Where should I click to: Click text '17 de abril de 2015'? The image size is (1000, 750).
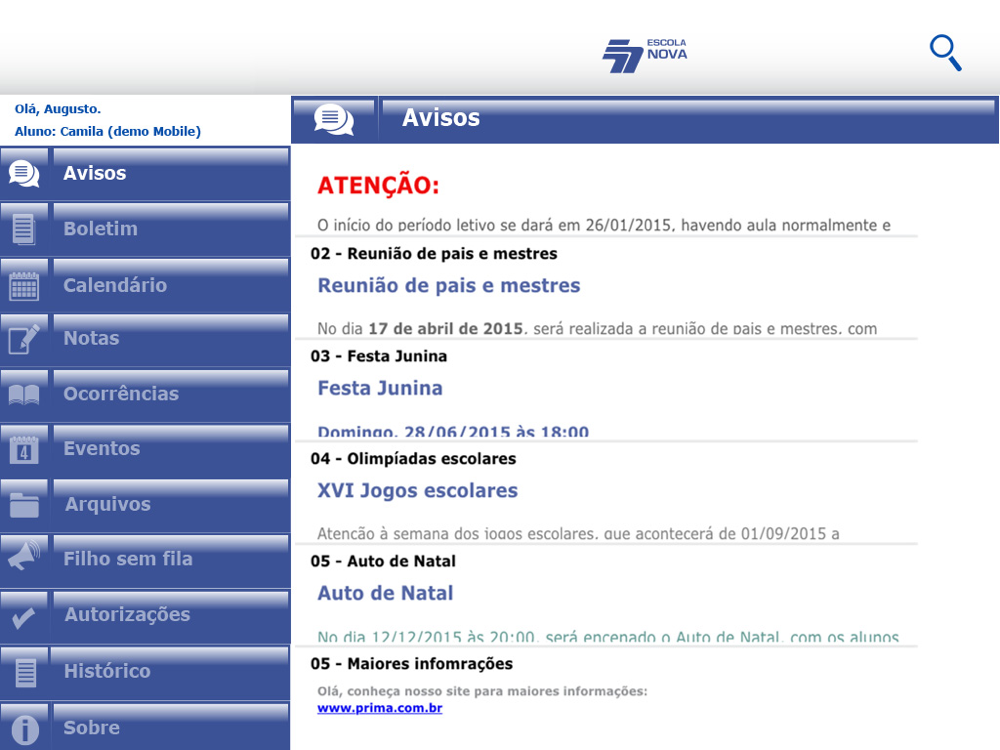coord(445,329)
